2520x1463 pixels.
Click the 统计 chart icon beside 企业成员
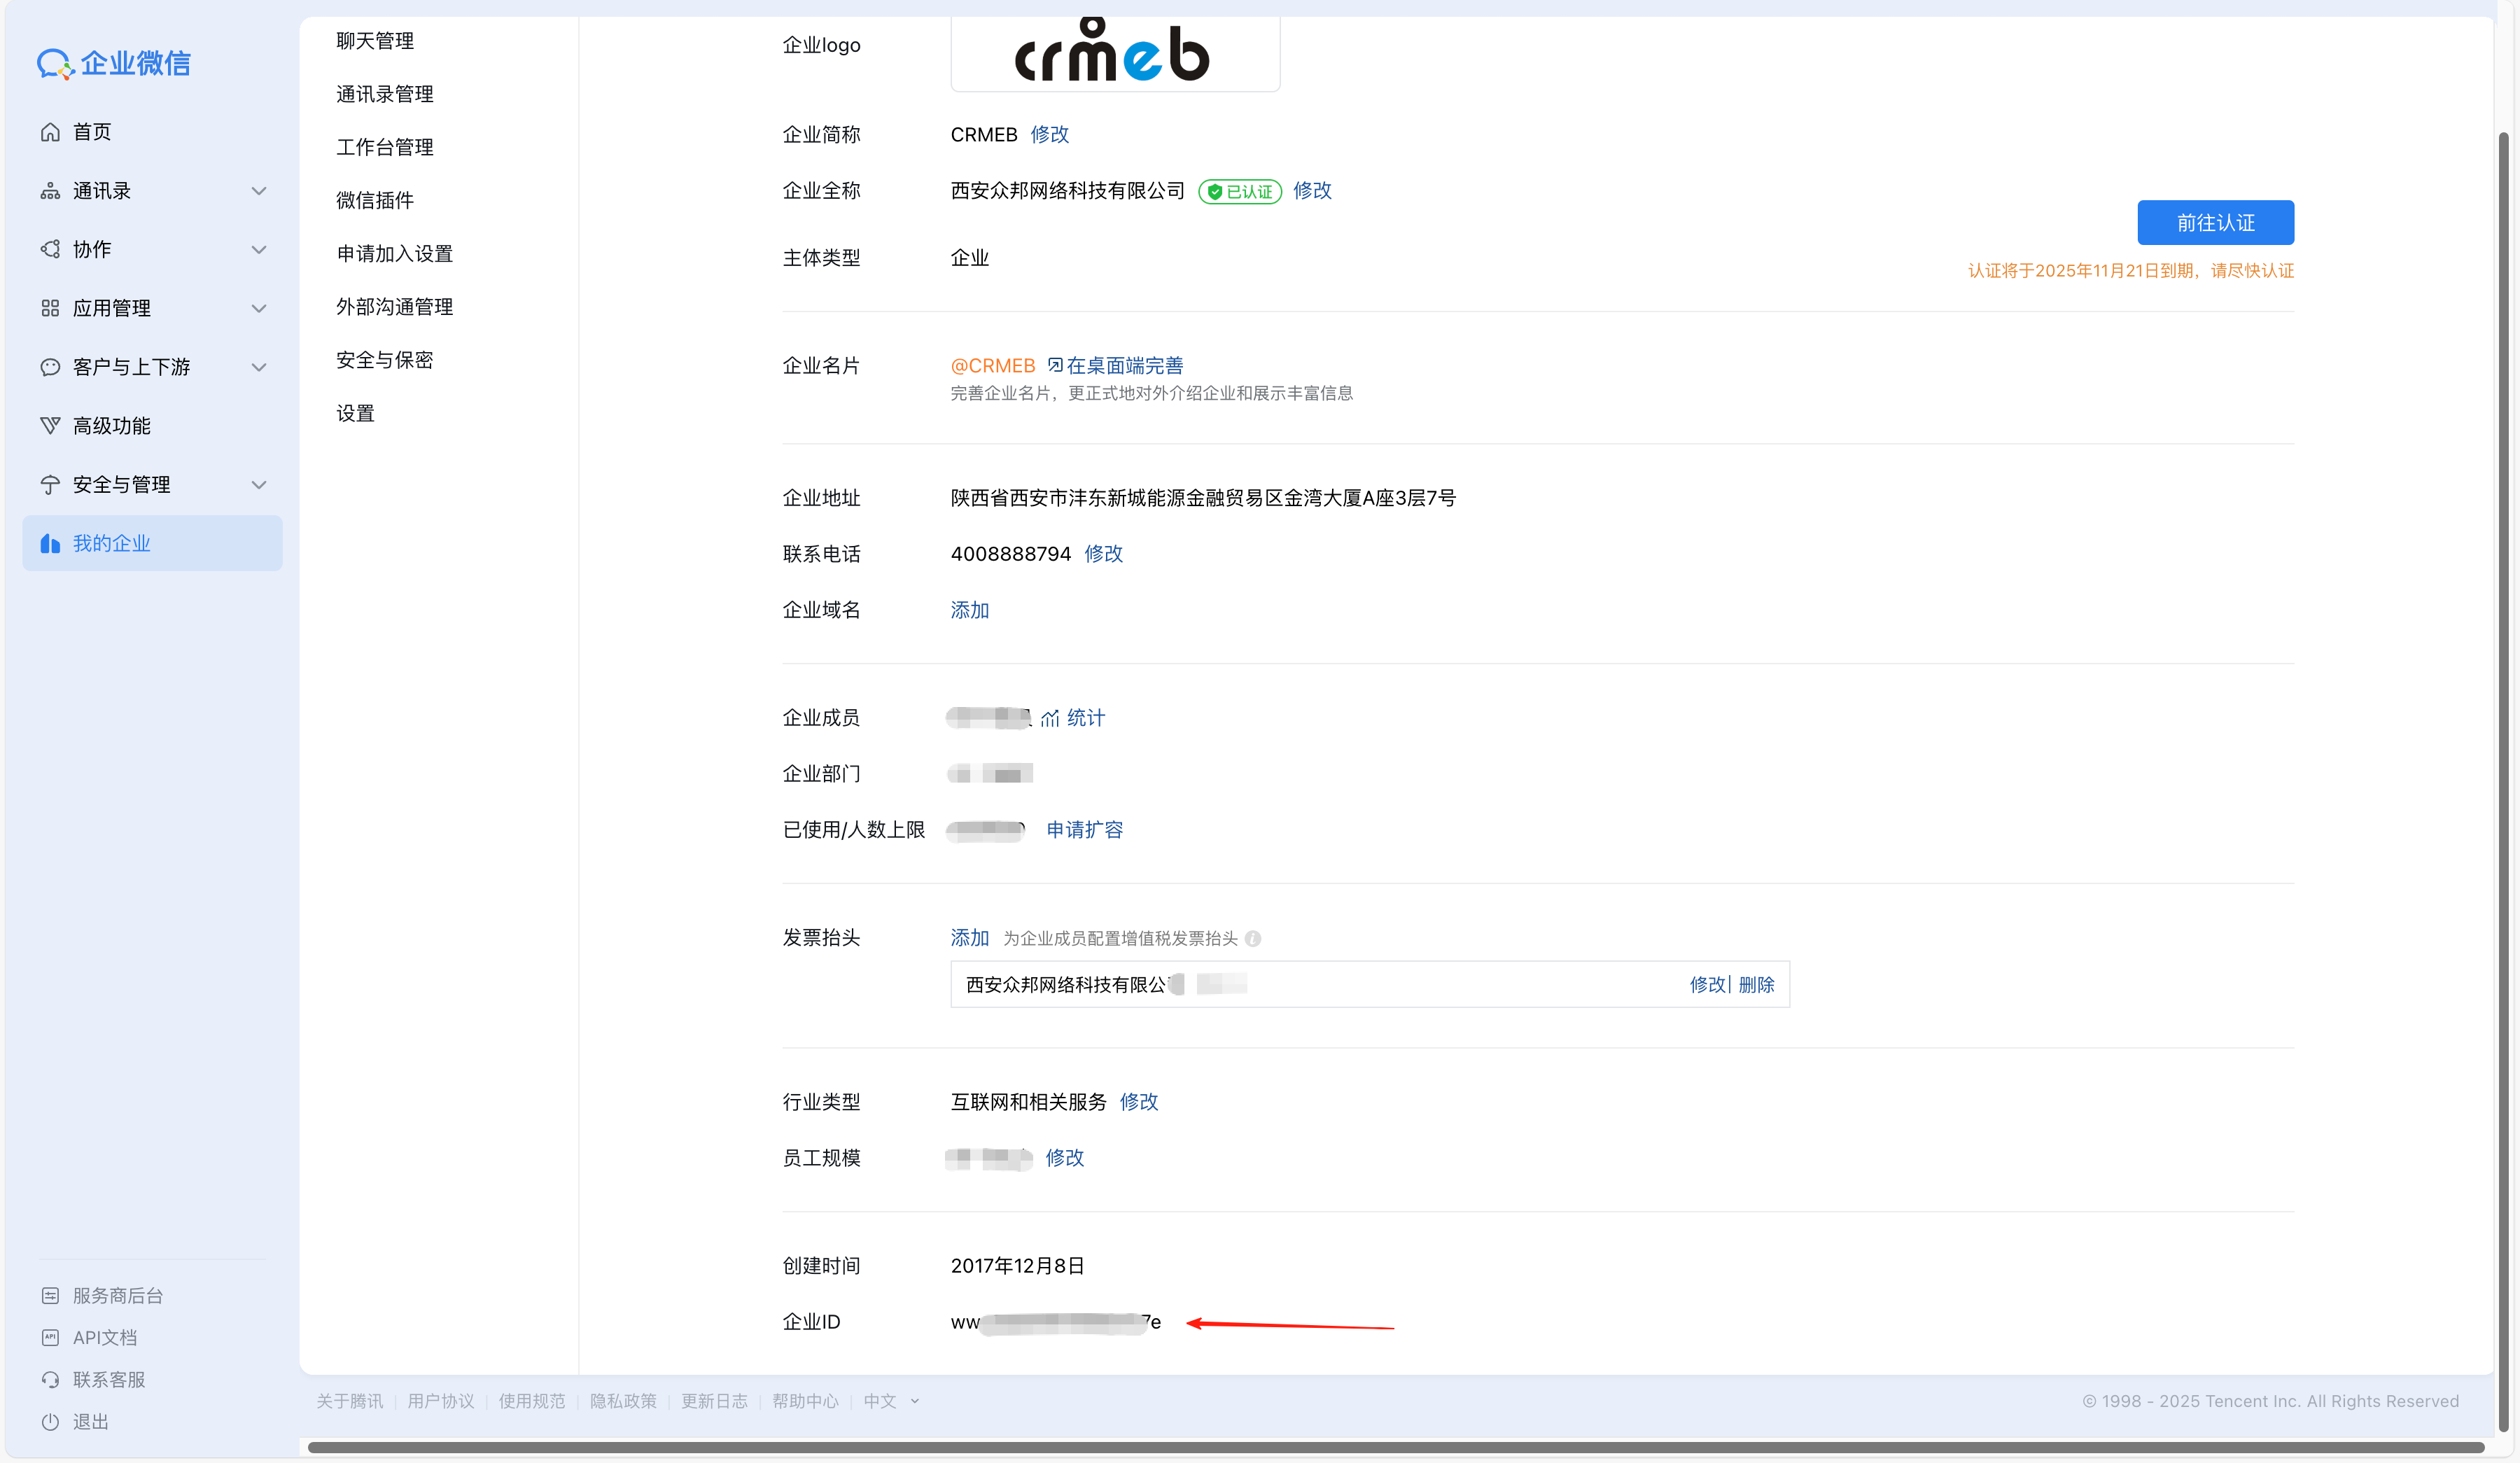click(1049, 718)
